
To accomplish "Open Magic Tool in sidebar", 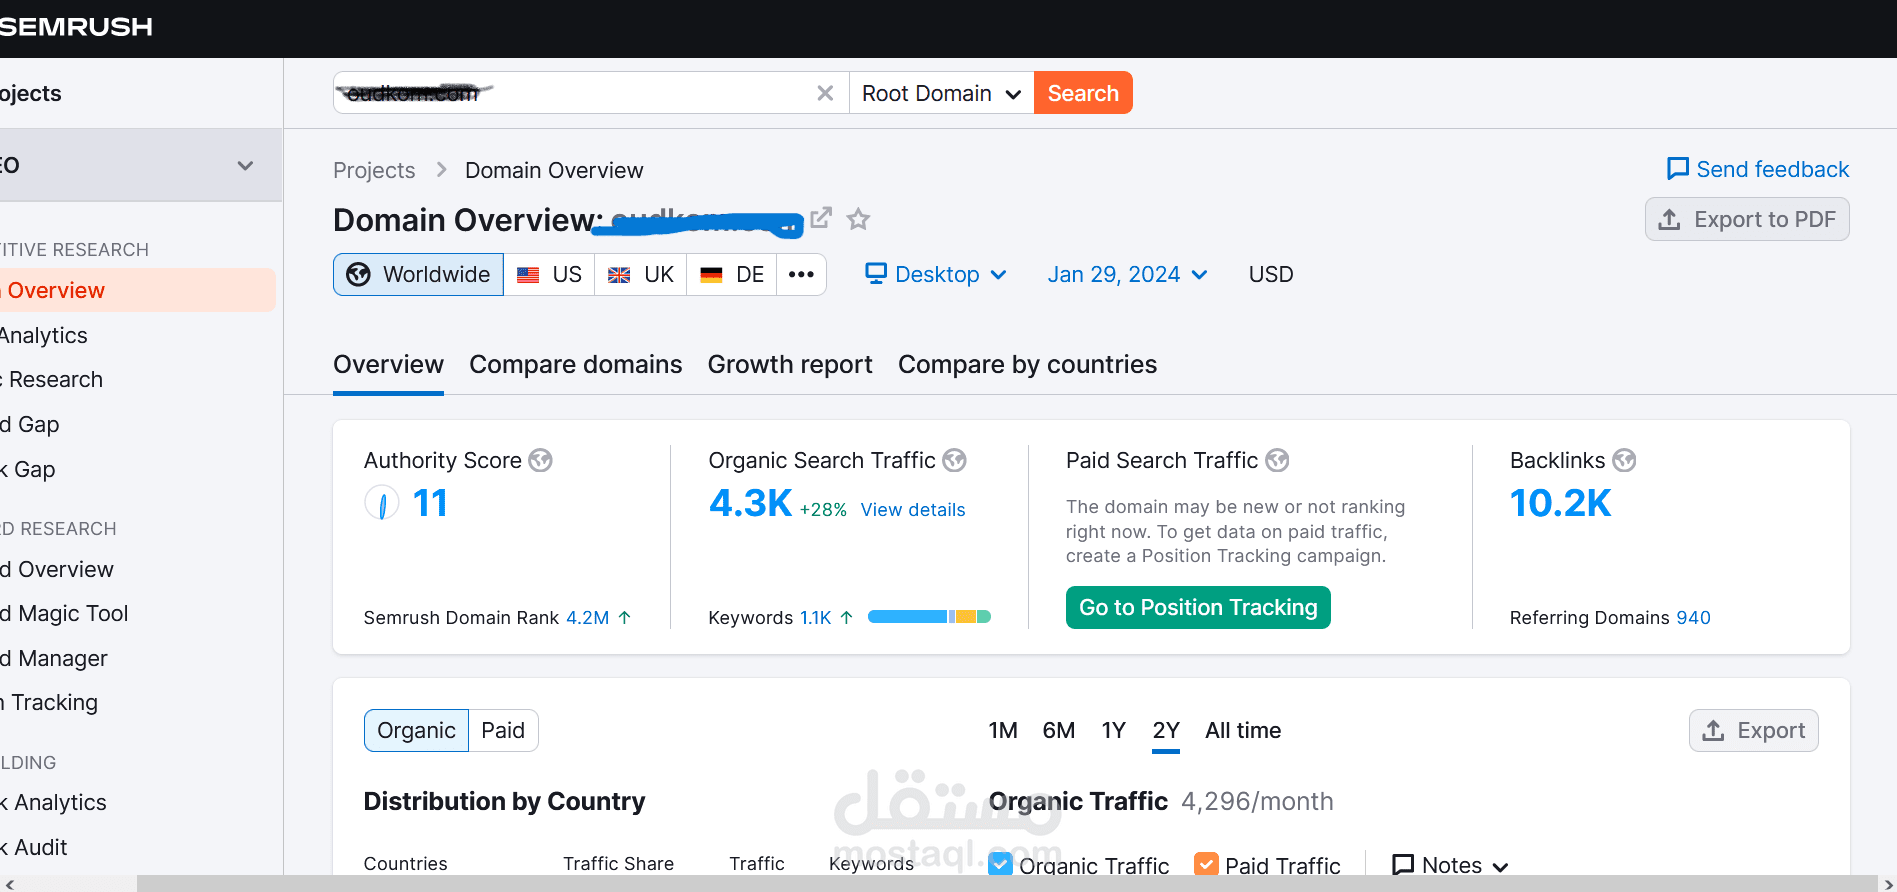I will tap(65, 614).
